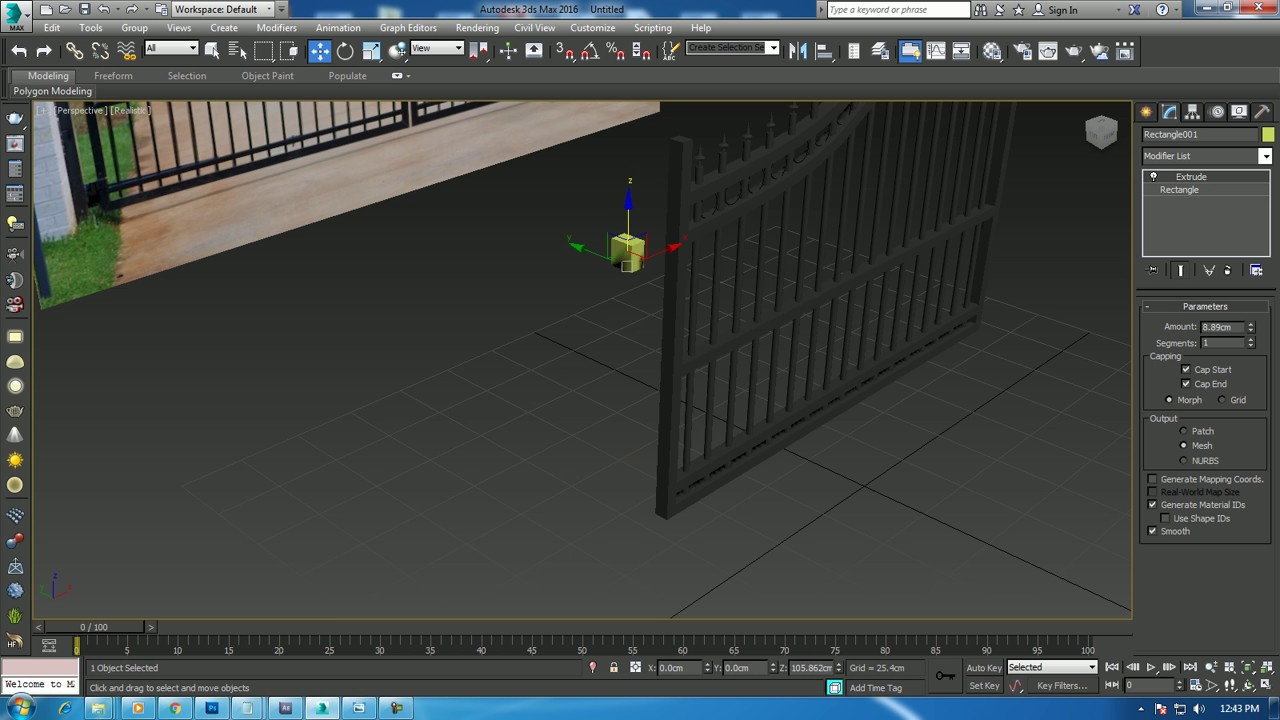Toggle the Angle Snap icon

click(x=590, y=51)
